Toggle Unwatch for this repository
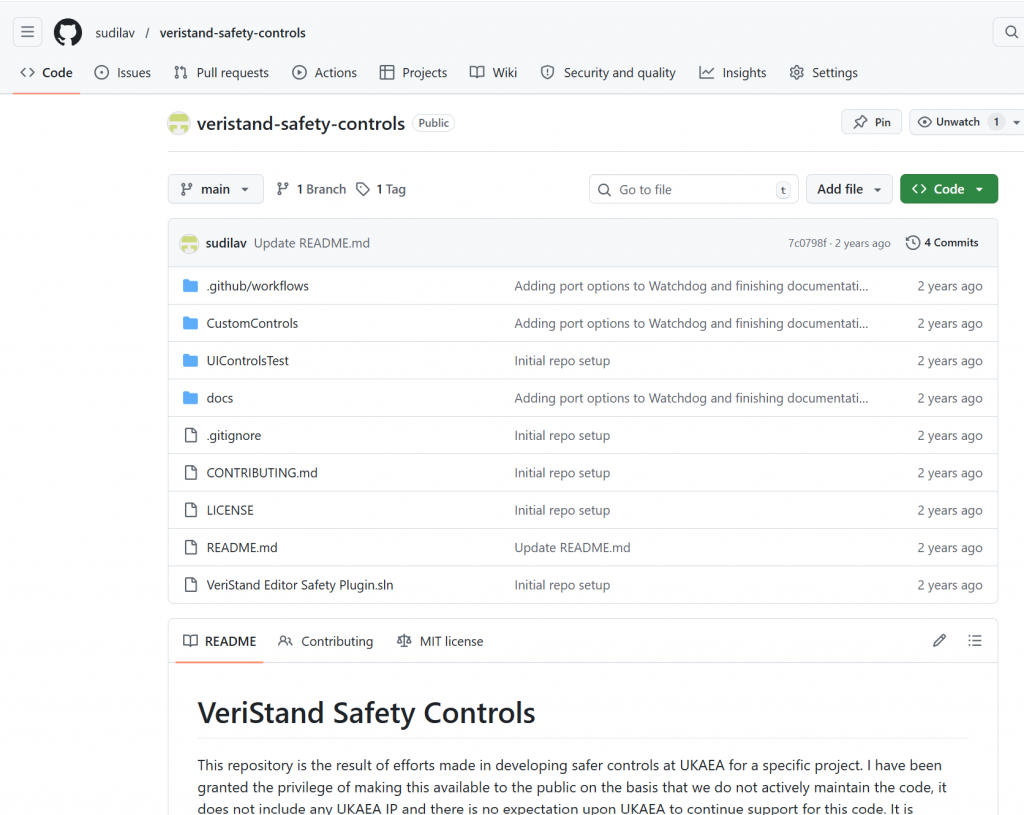Screen dimensions: 1024x815 click(950, 122)
